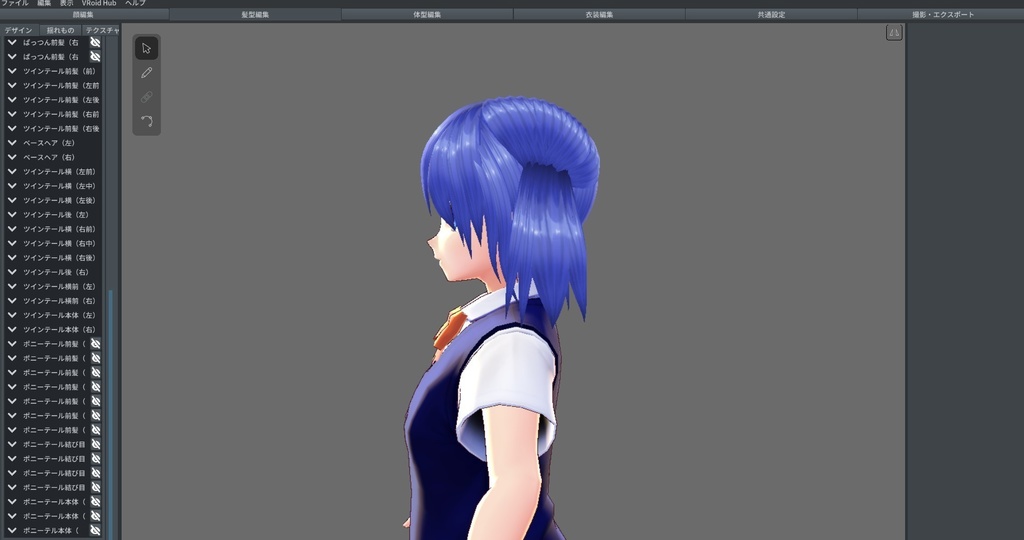1024x540 pixels.
Task: Select the ツインテール本体（右） row
Action: pyautogui.click(x=54, y=329)
